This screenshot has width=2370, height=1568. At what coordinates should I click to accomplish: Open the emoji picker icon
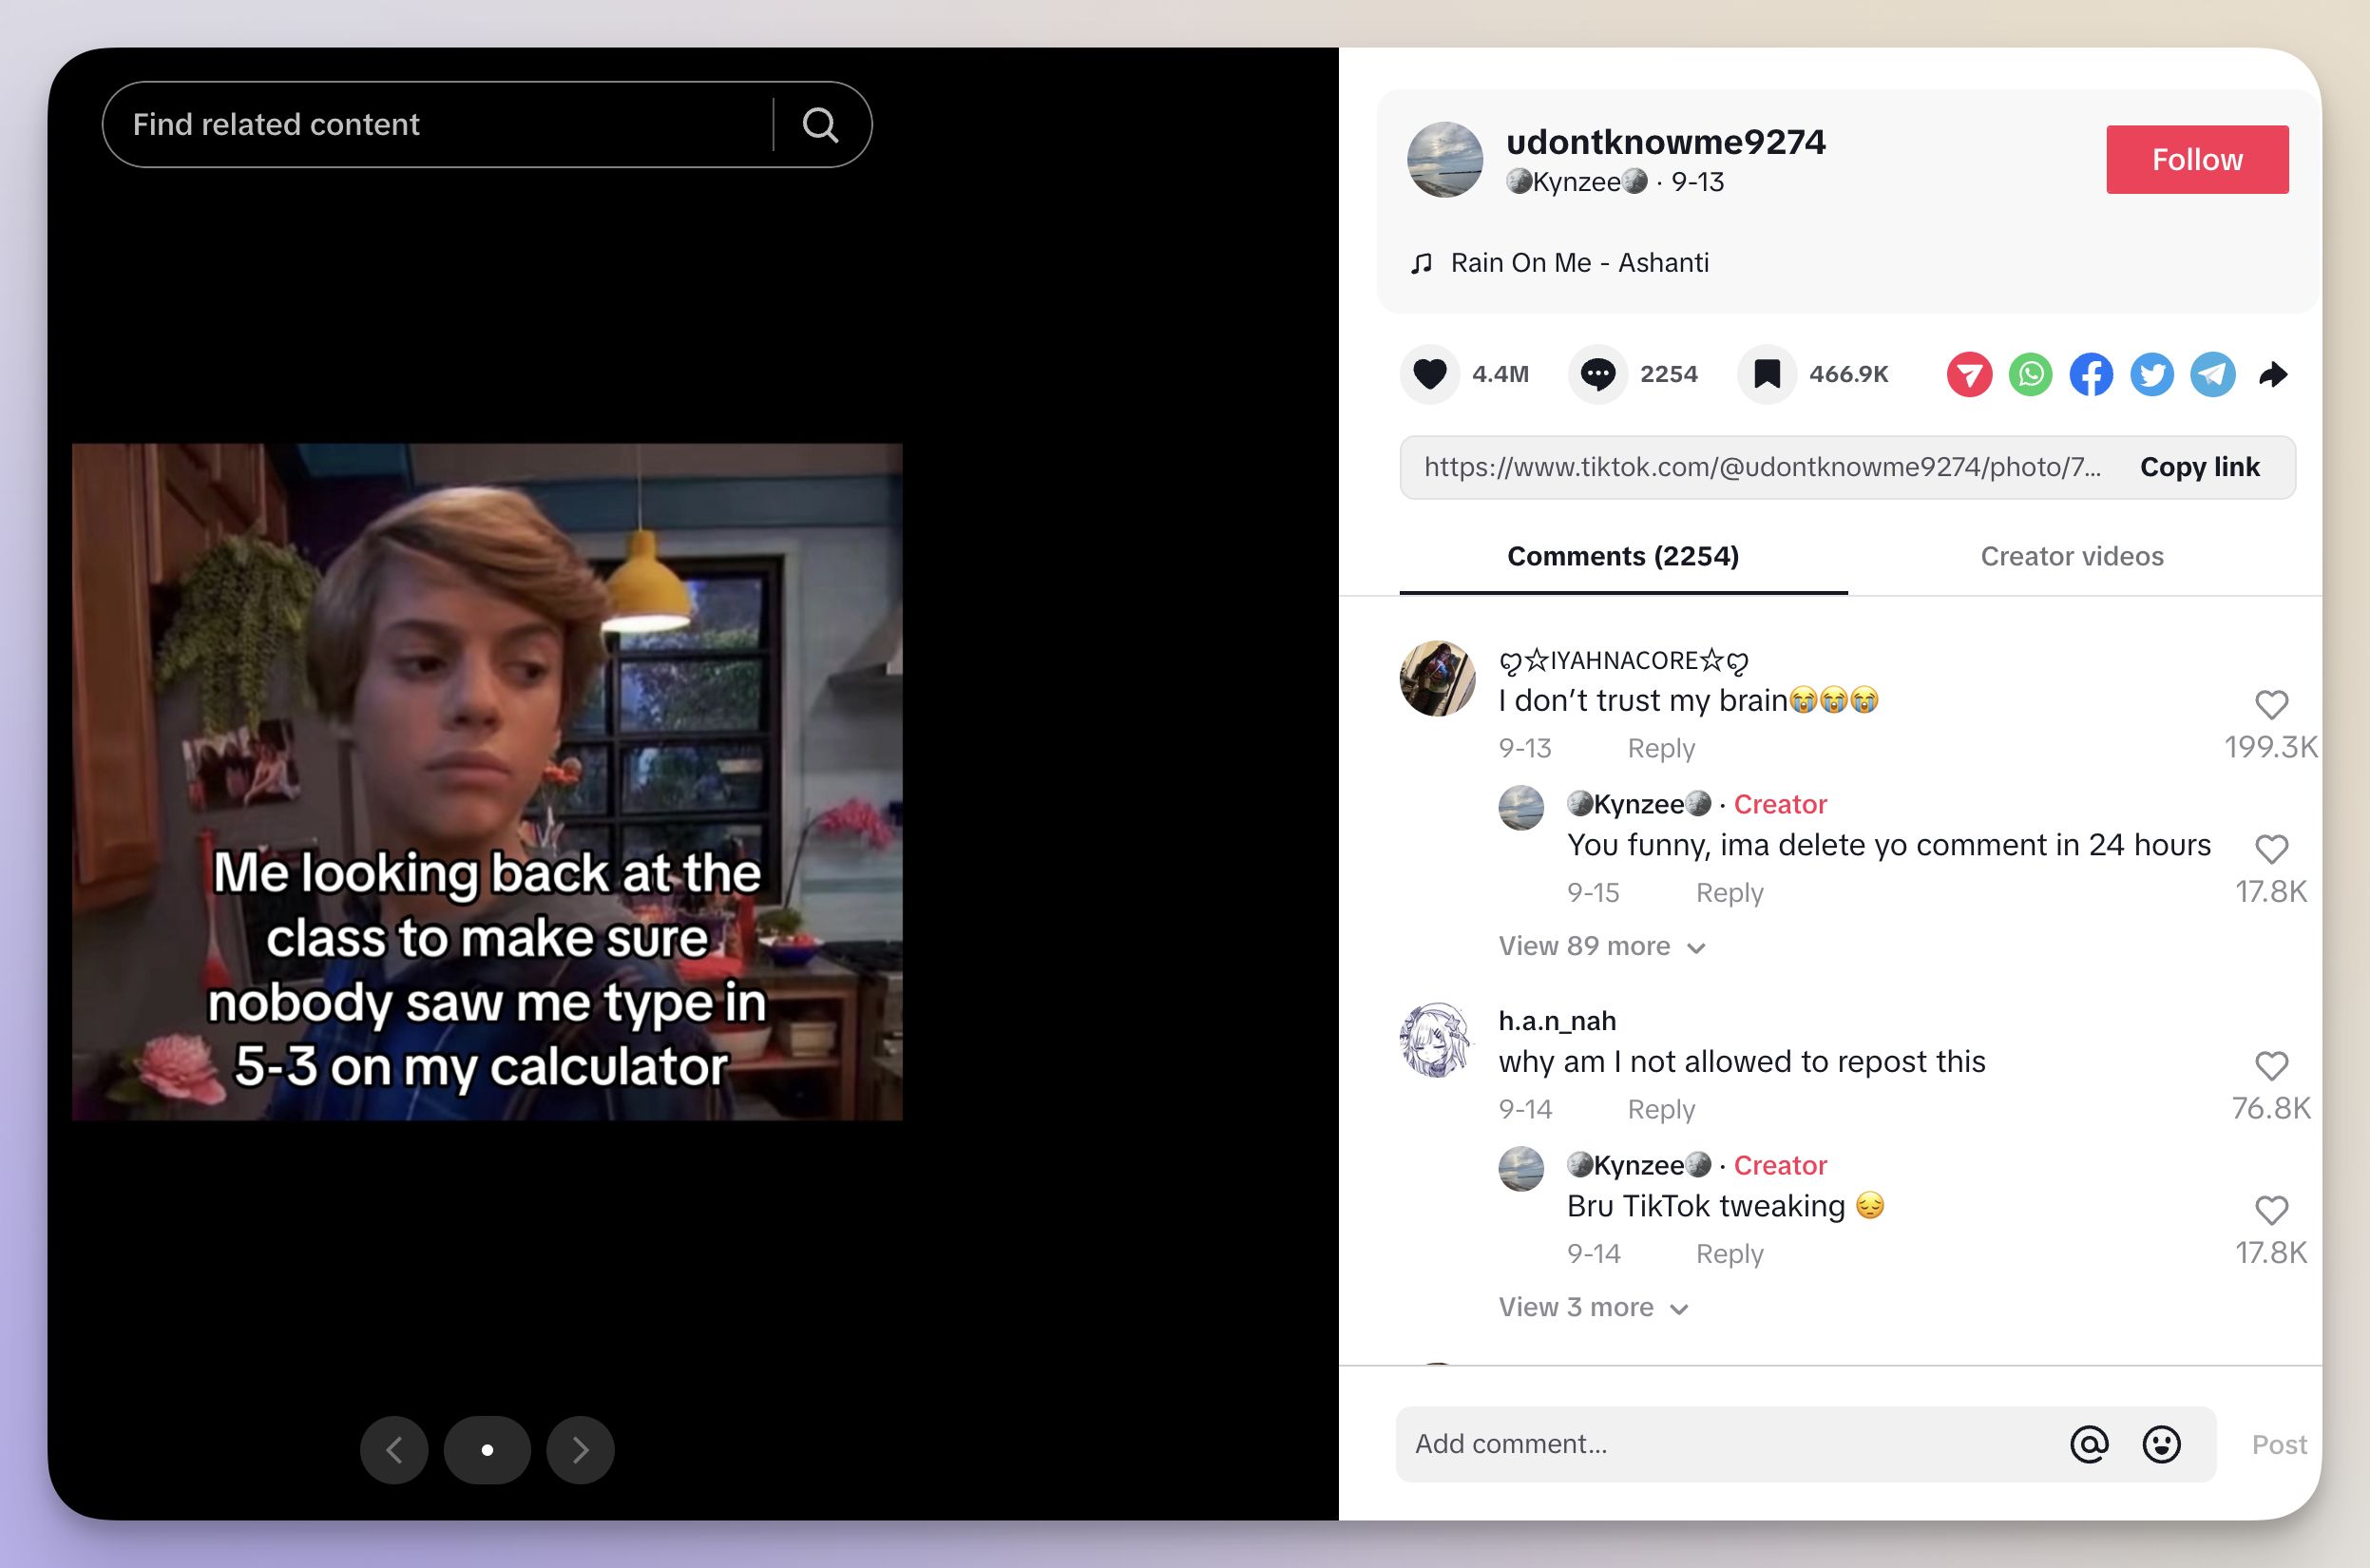click(2161, 1444)
